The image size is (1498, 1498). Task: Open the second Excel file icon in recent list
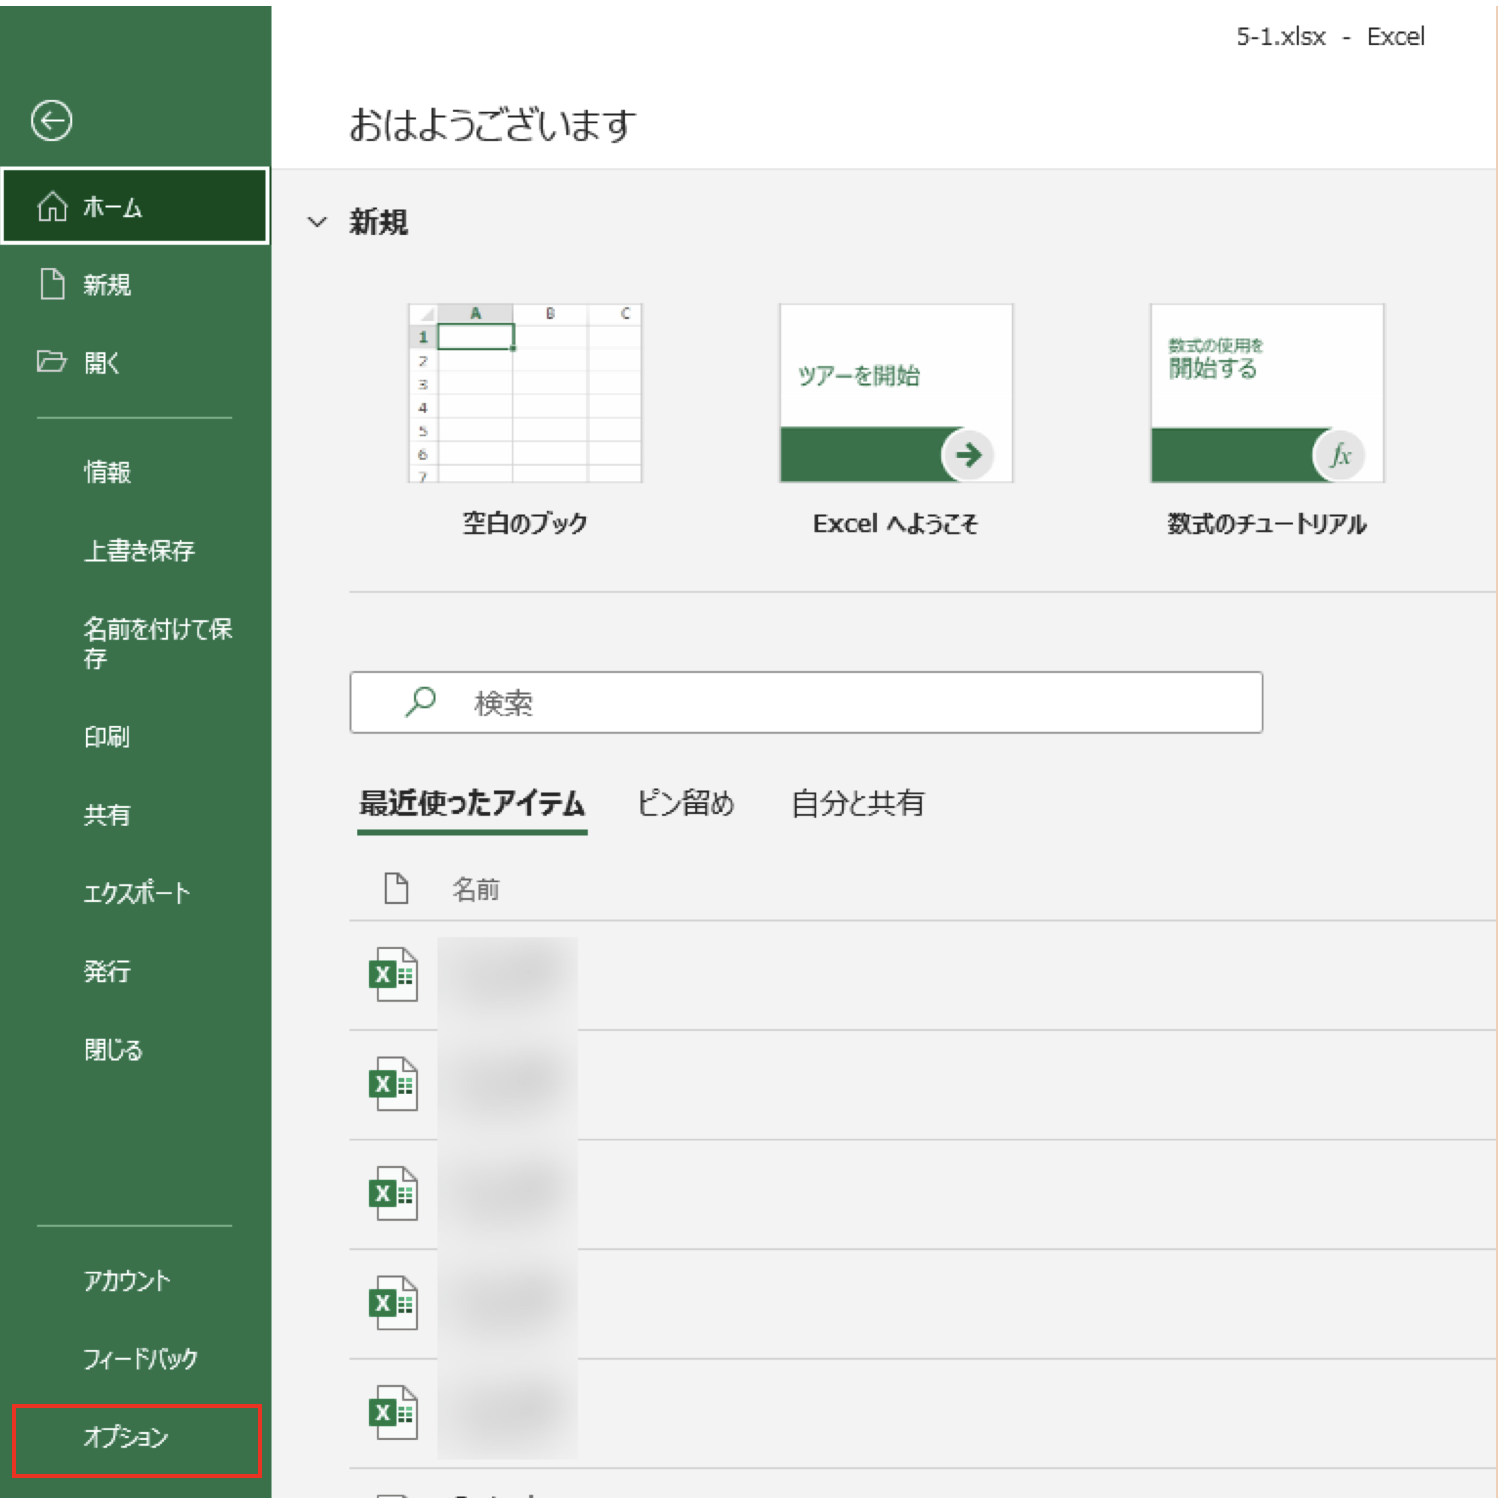point(393,1084)
